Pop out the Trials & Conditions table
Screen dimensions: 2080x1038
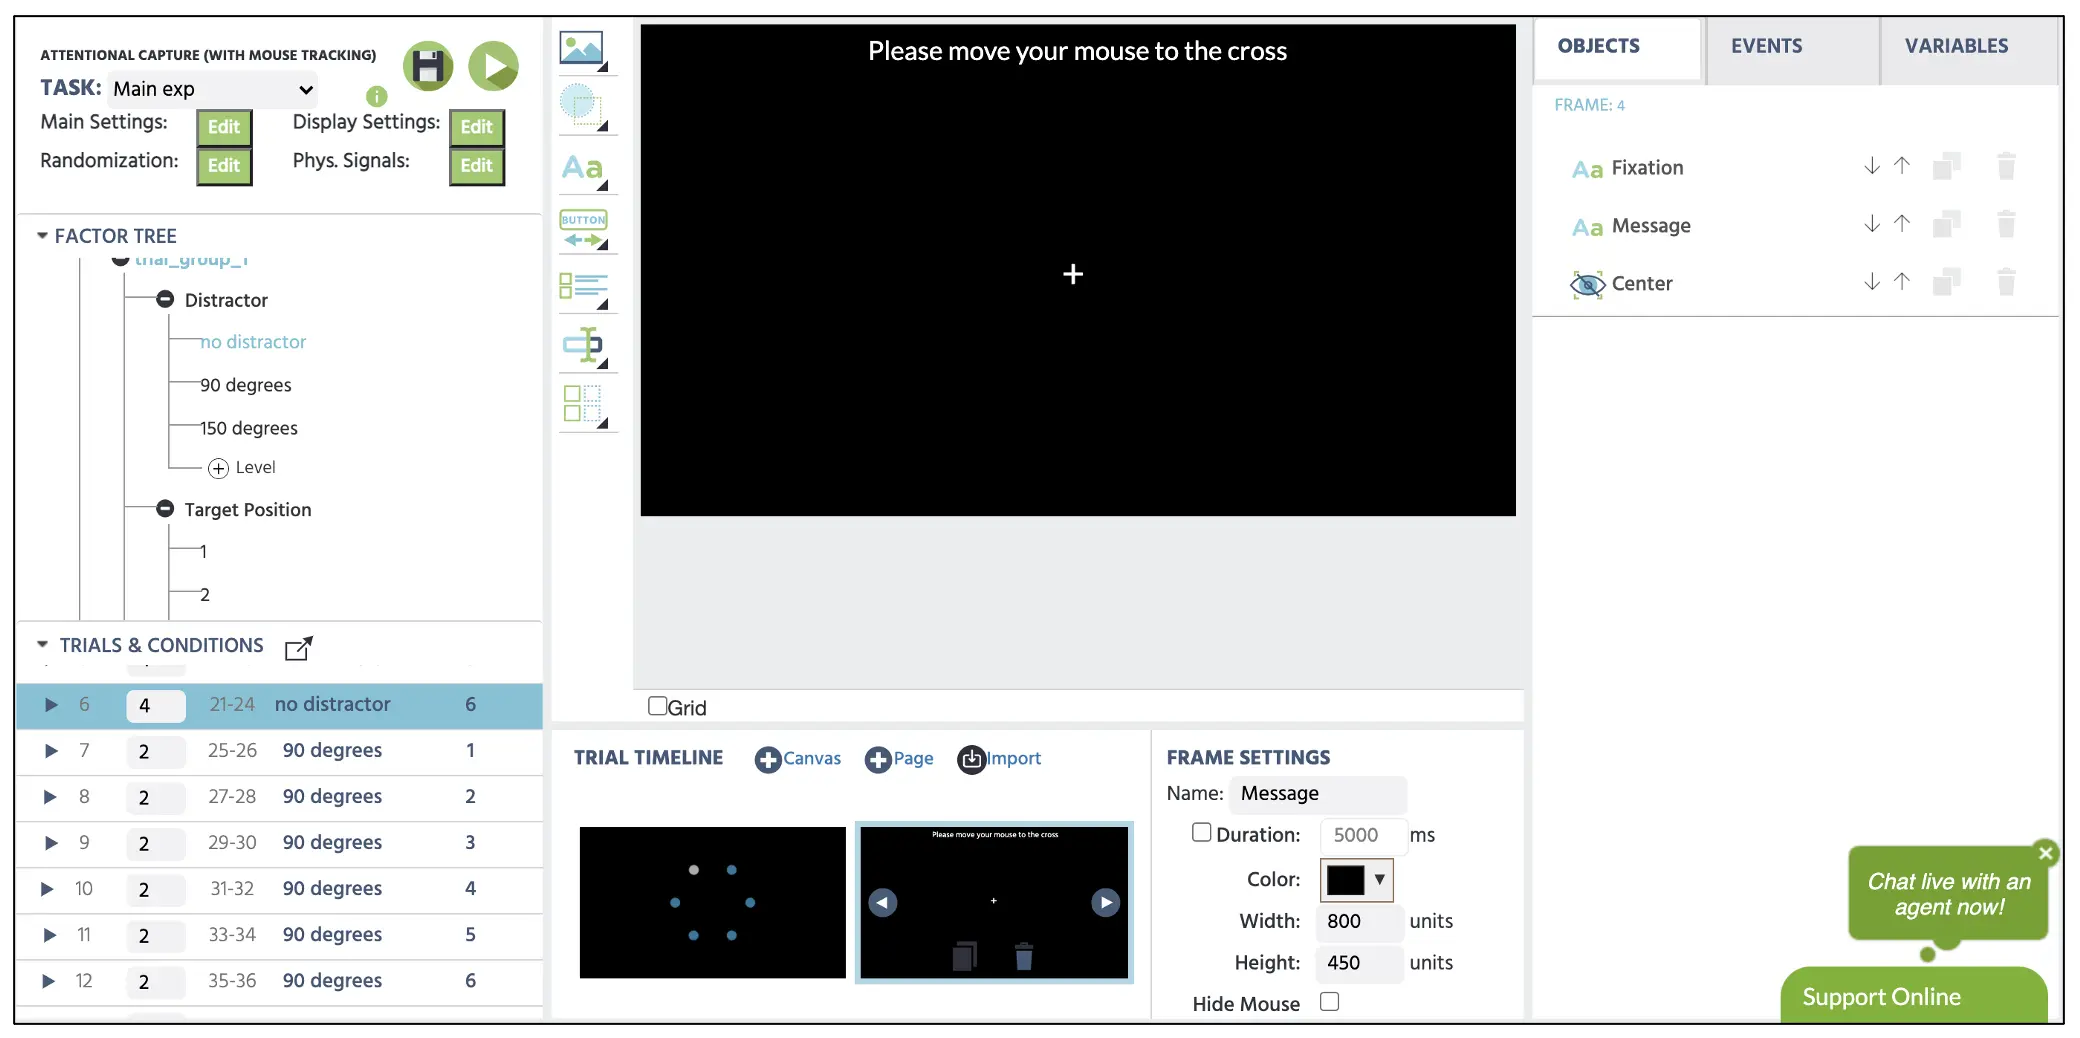pos(298,648)
